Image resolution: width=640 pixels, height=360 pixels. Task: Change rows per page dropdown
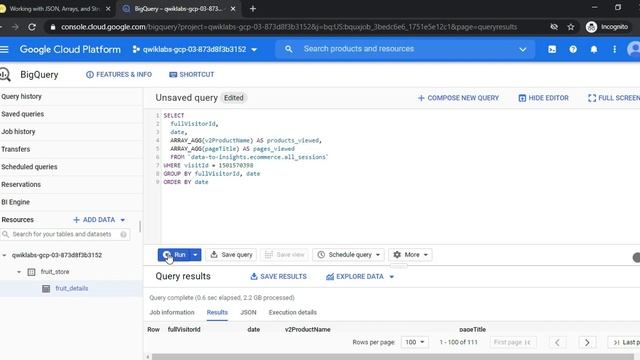(415, 342)
